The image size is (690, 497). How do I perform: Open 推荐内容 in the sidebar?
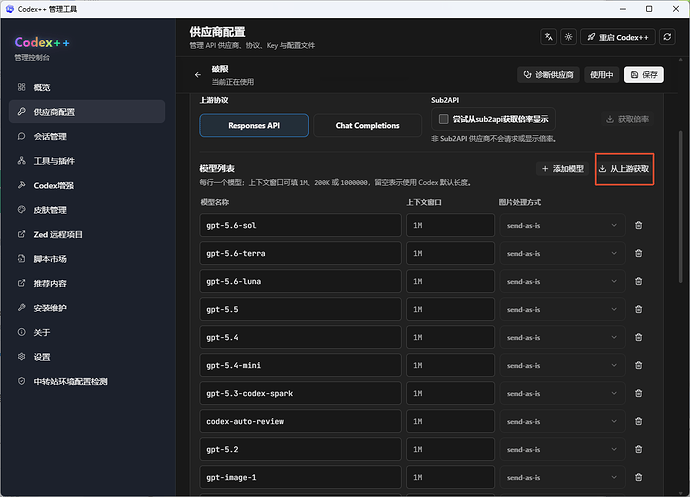point(87,283)
